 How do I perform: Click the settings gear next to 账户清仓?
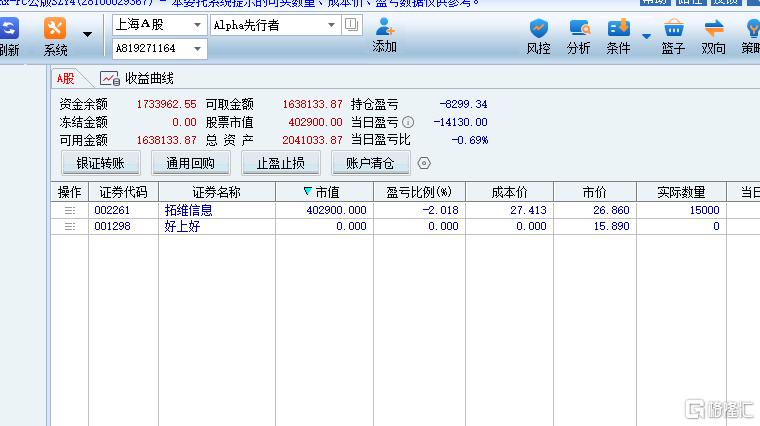(424, 163)
